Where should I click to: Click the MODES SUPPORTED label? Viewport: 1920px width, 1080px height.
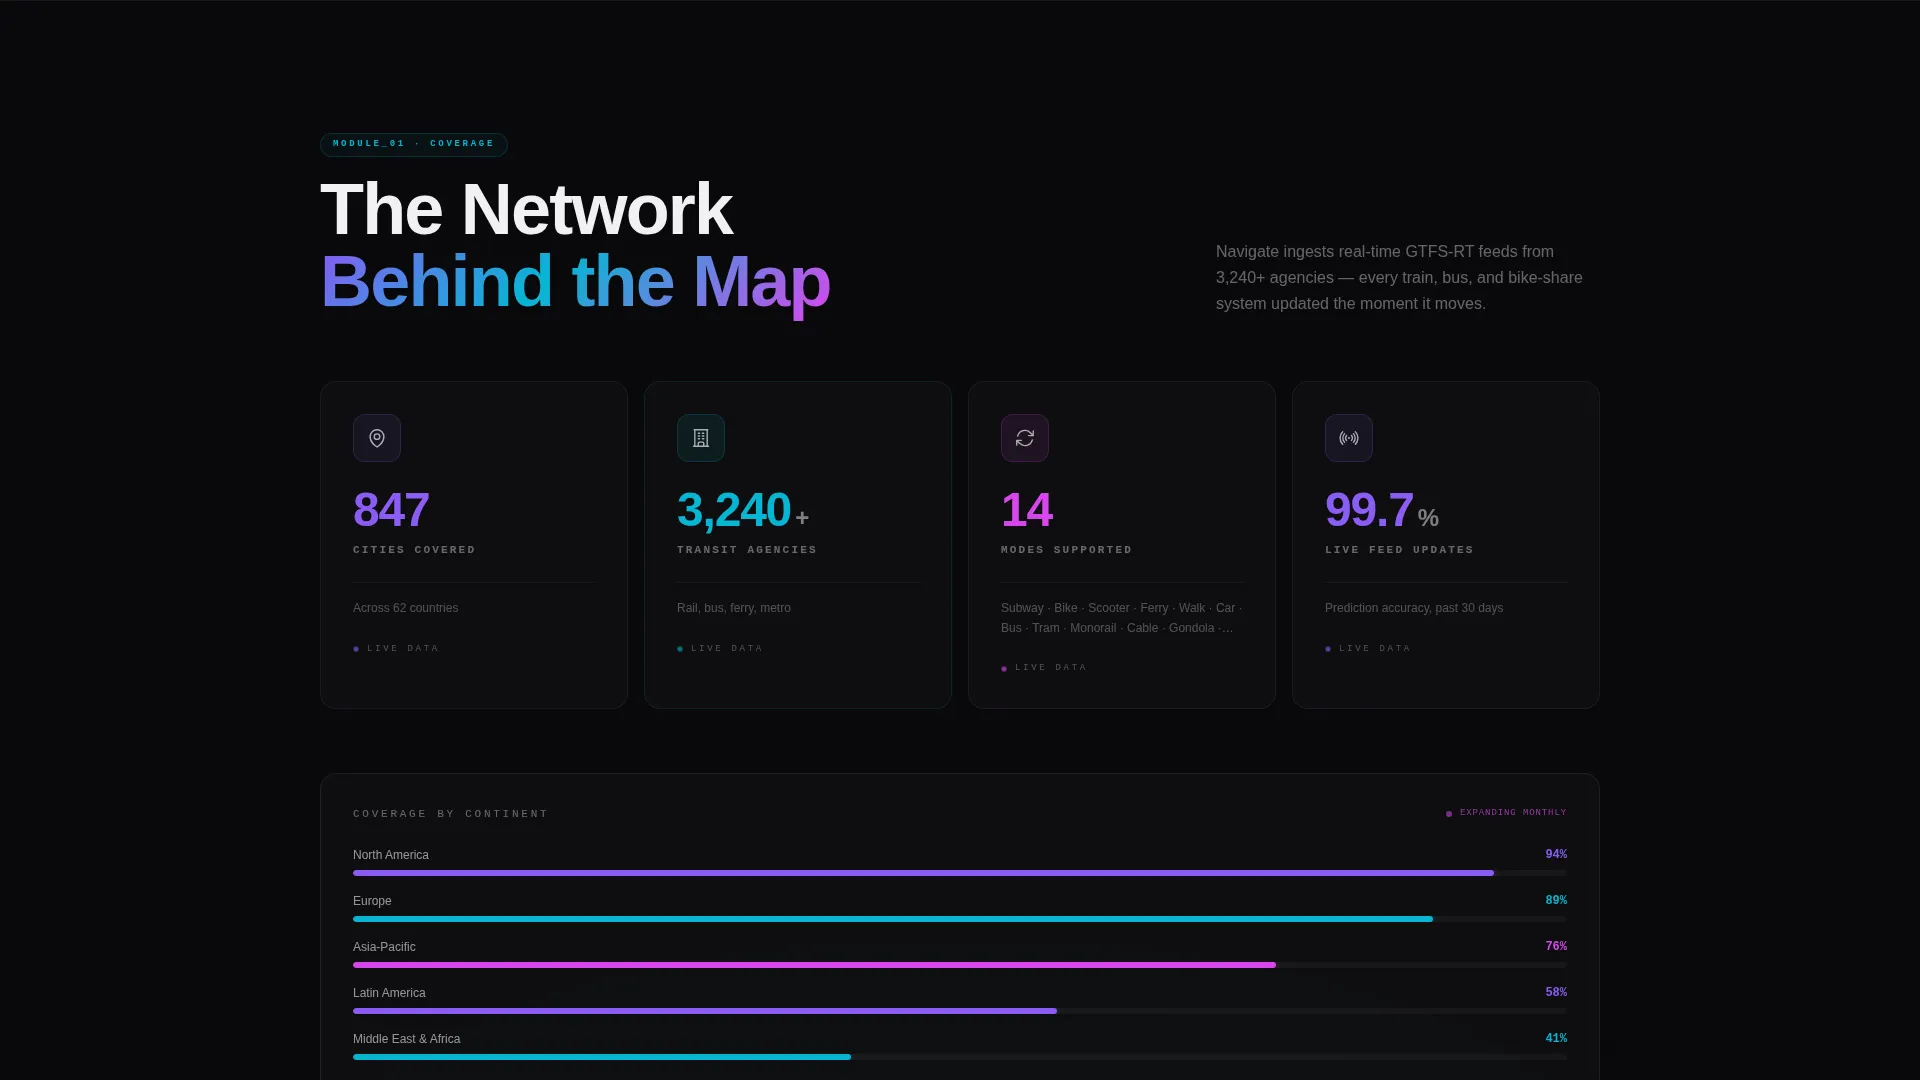point(1067,550)
